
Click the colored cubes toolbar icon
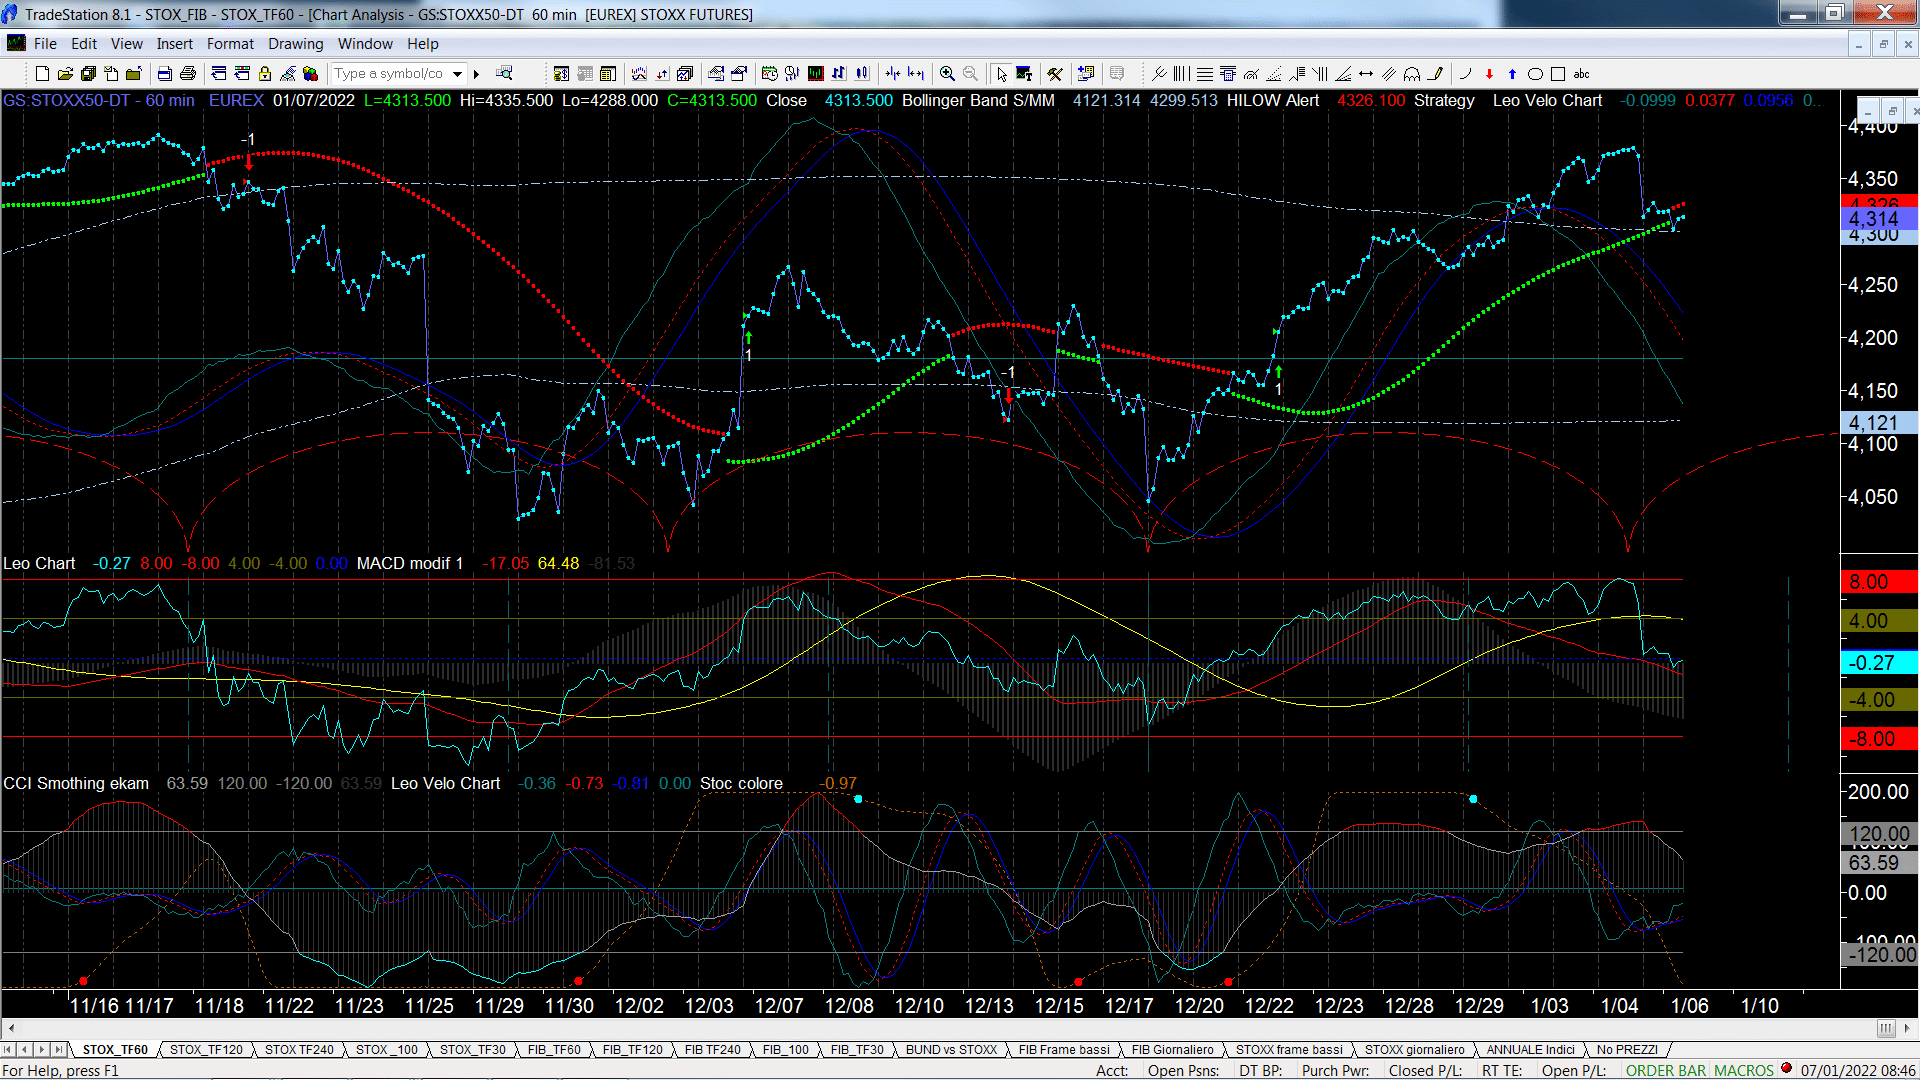[x=311, y=73]
